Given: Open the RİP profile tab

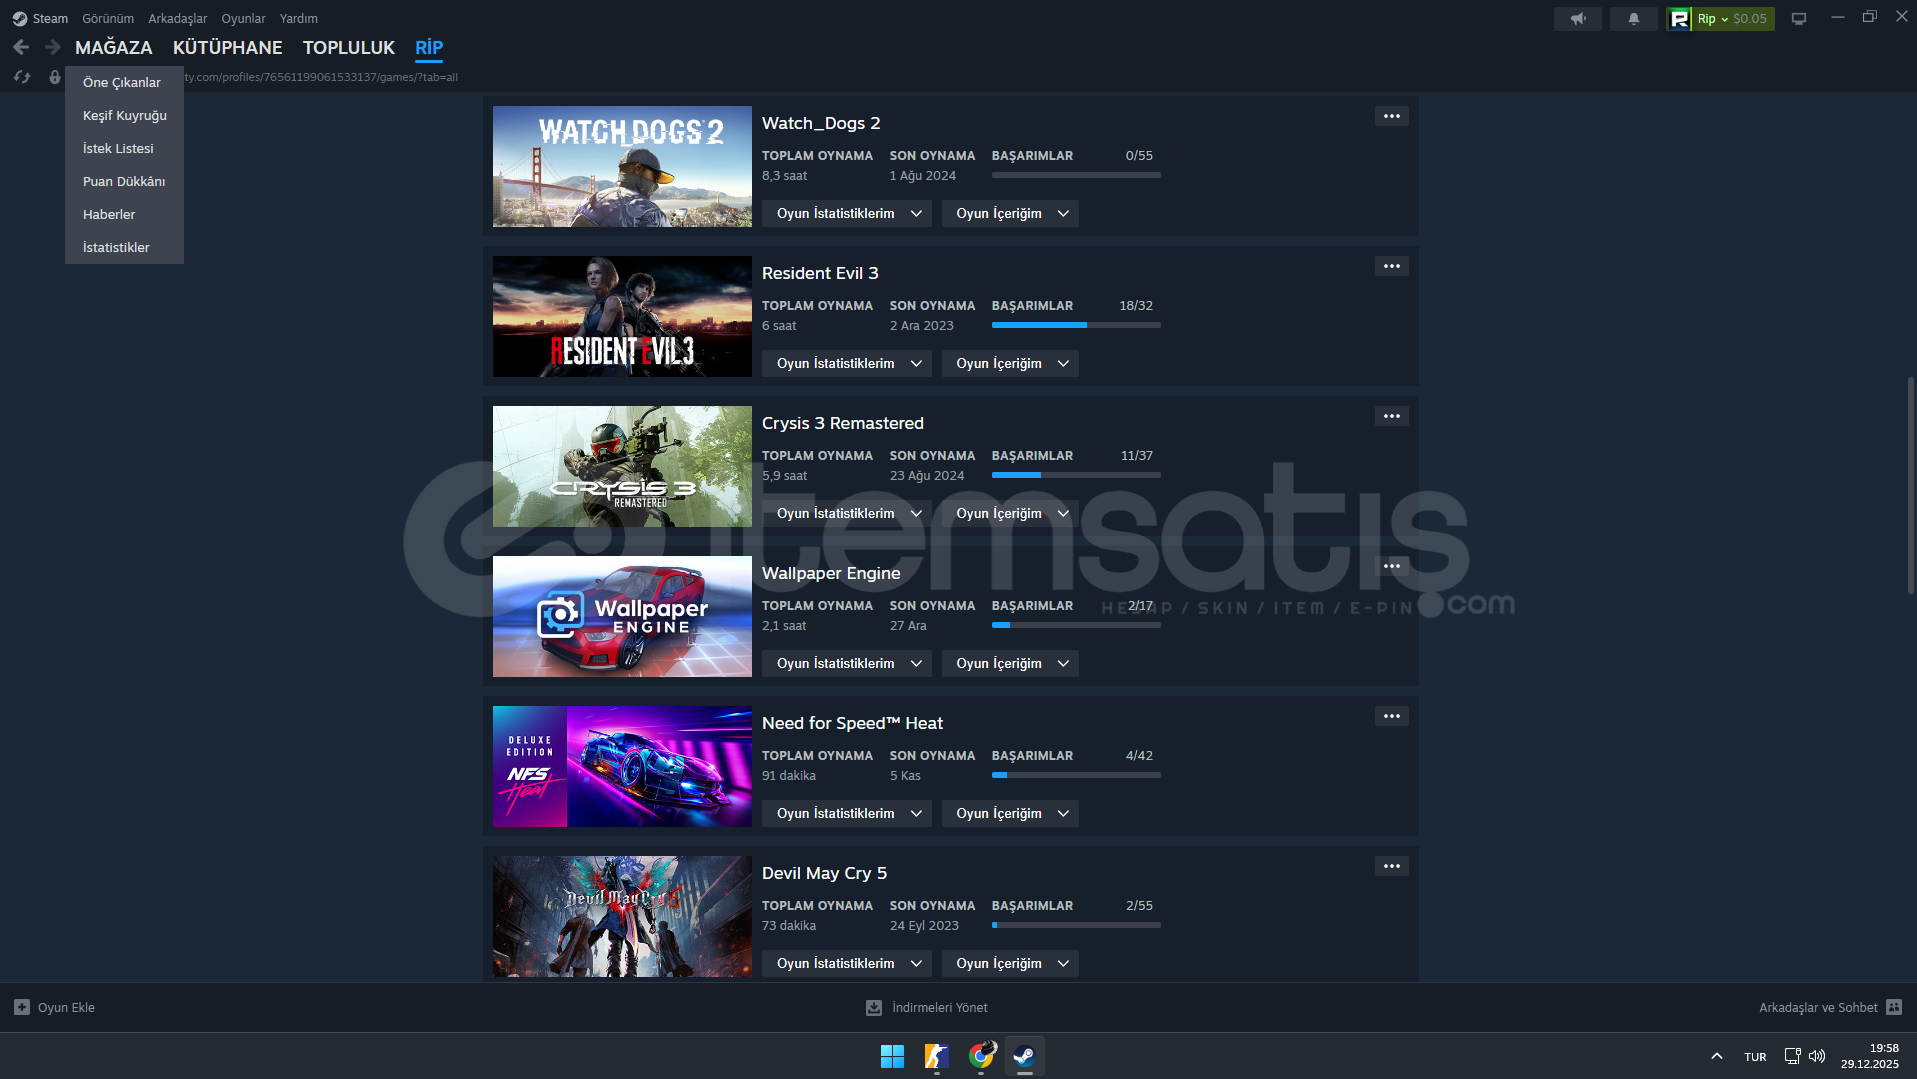Looking at the screenshot, I should coord(429,47).
